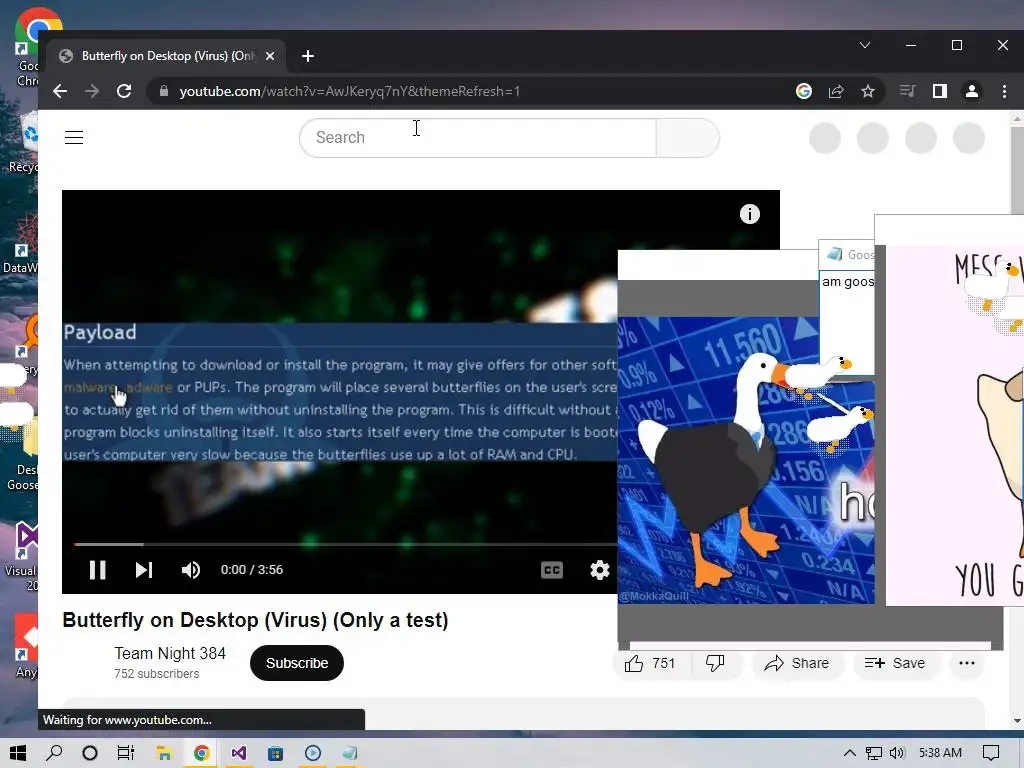
Task: Click the stock market goose meme image
Action: [745, 460]
